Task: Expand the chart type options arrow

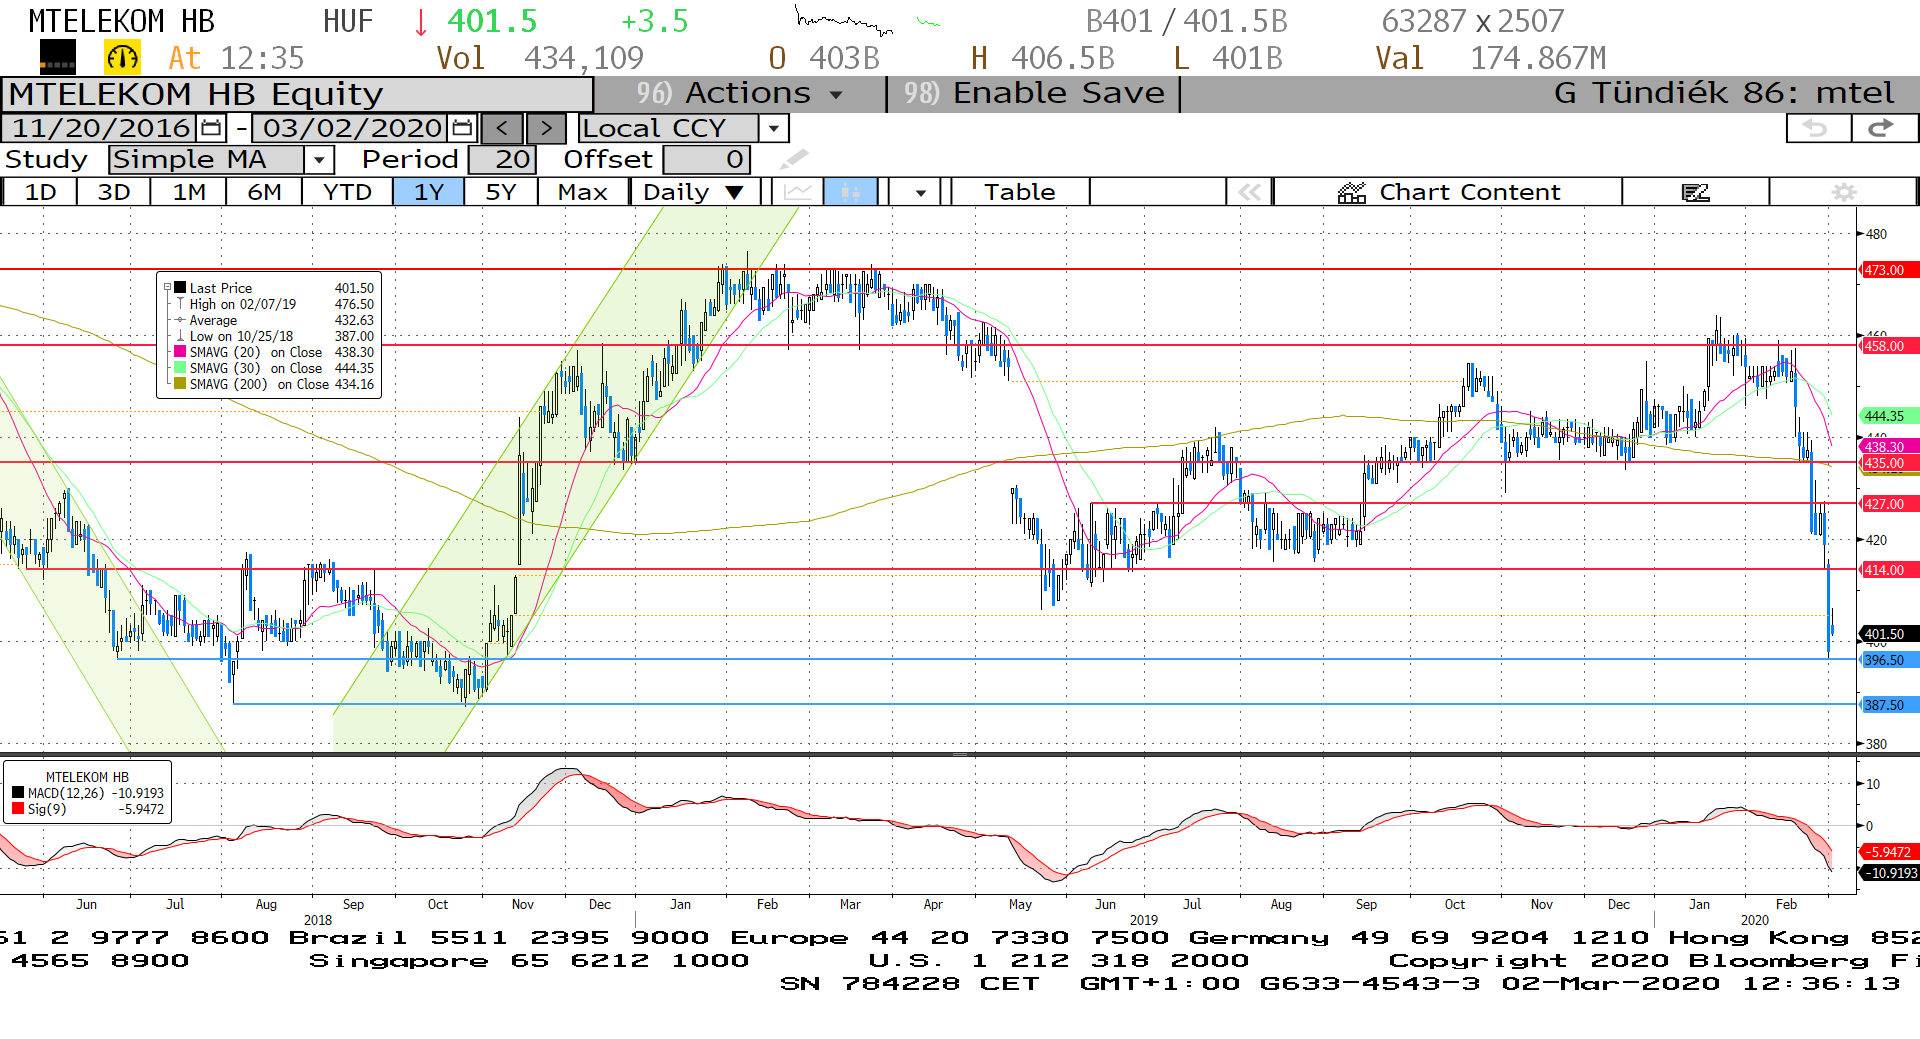Action: pos(920,192)
